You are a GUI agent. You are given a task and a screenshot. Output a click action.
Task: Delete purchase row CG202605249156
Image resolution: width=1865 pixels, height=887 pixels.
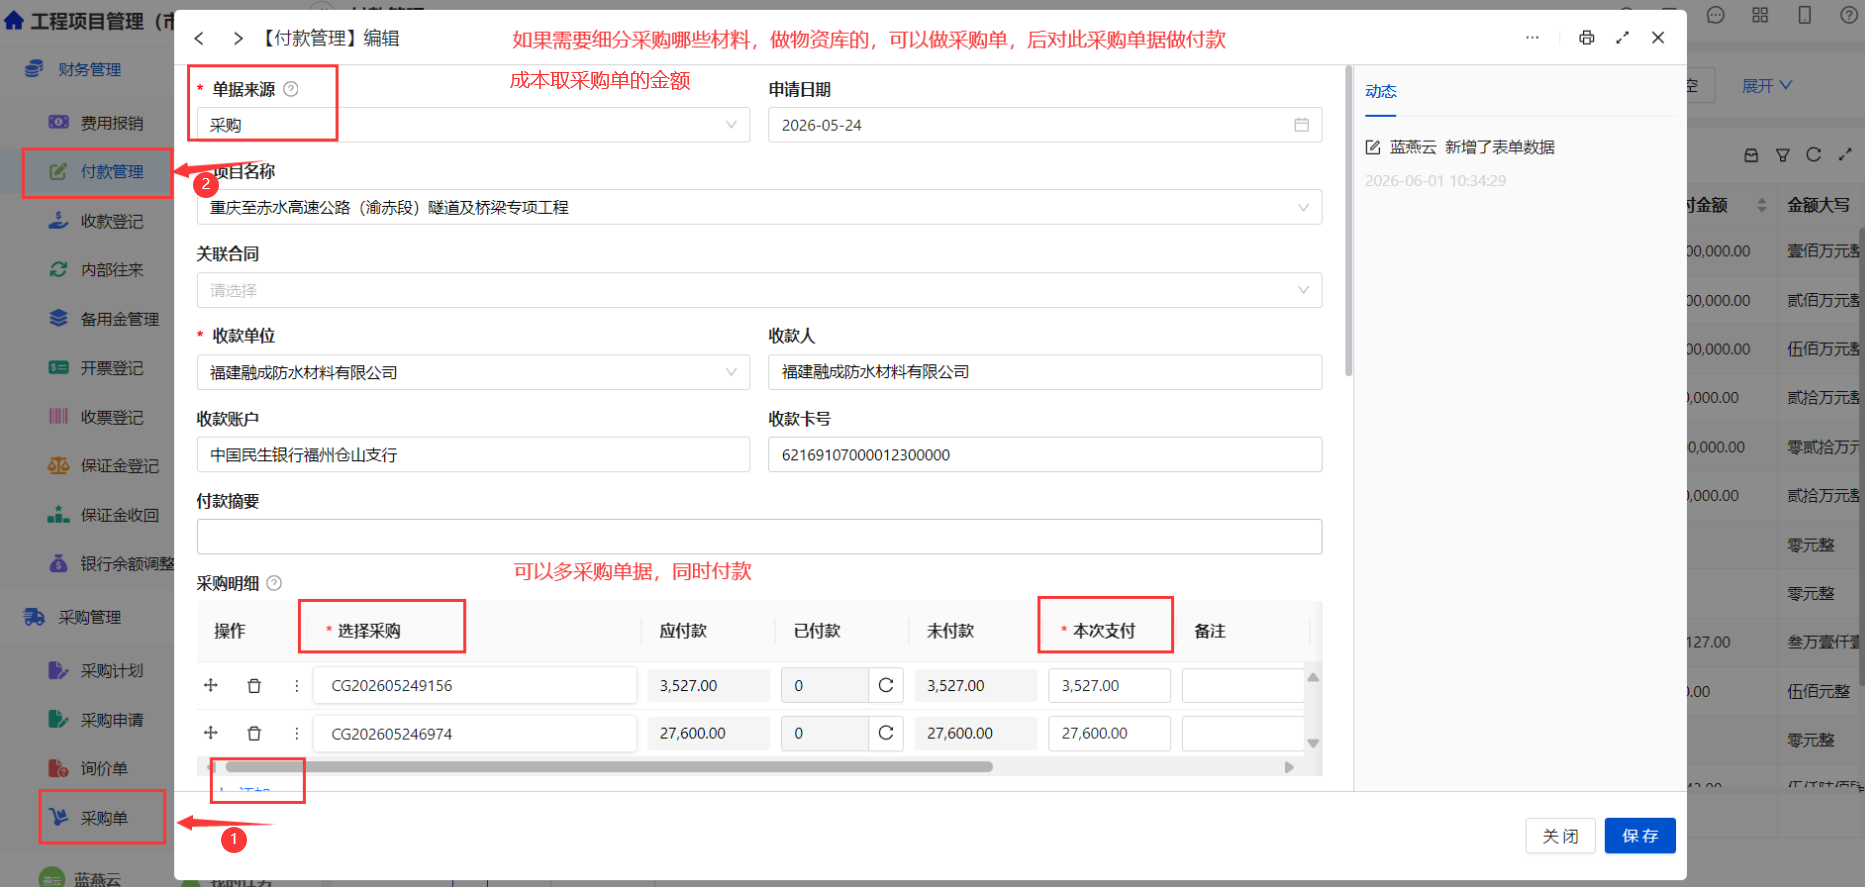pyautogui.click(x=254, y=686)
